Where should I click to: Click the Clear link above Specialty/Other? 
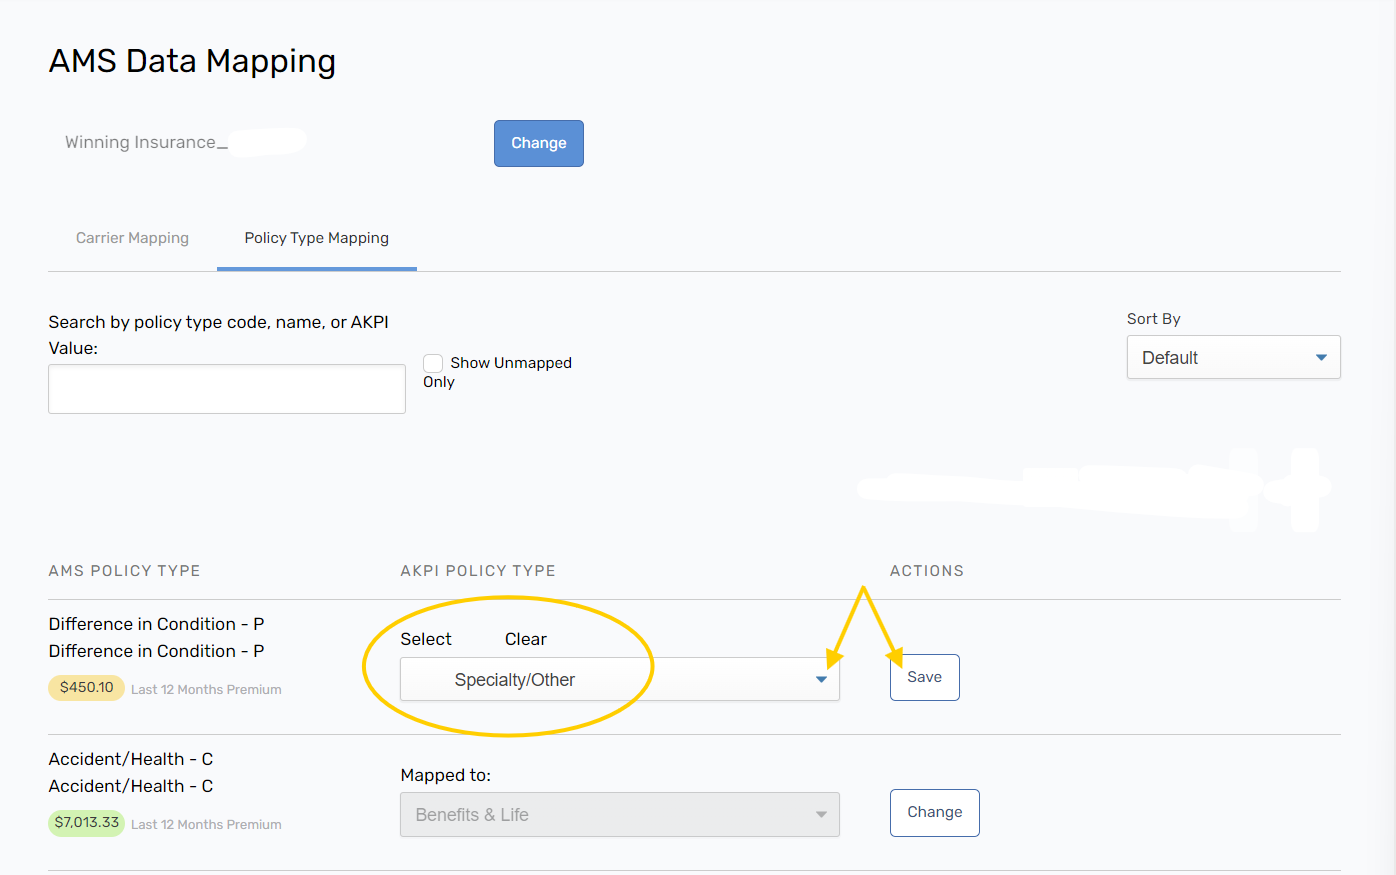(525, 639)
